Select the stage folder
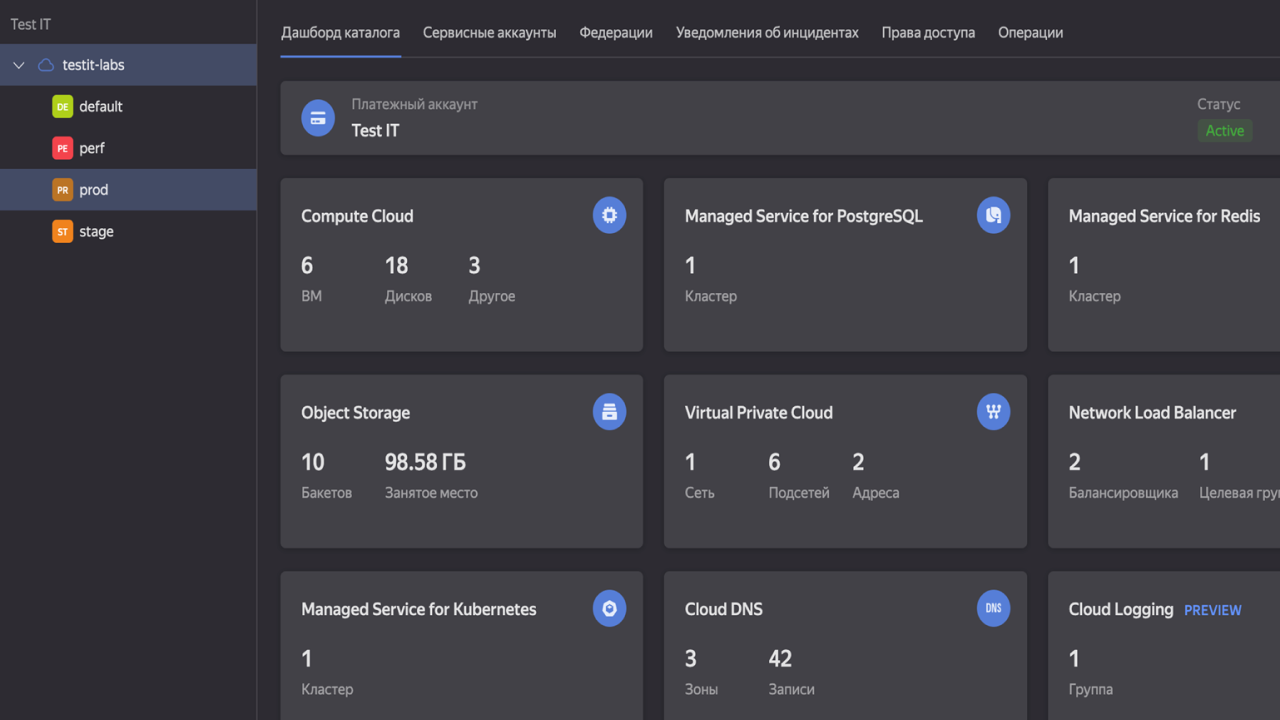This screenshot has height=720, width=1280. coord(96,231)
